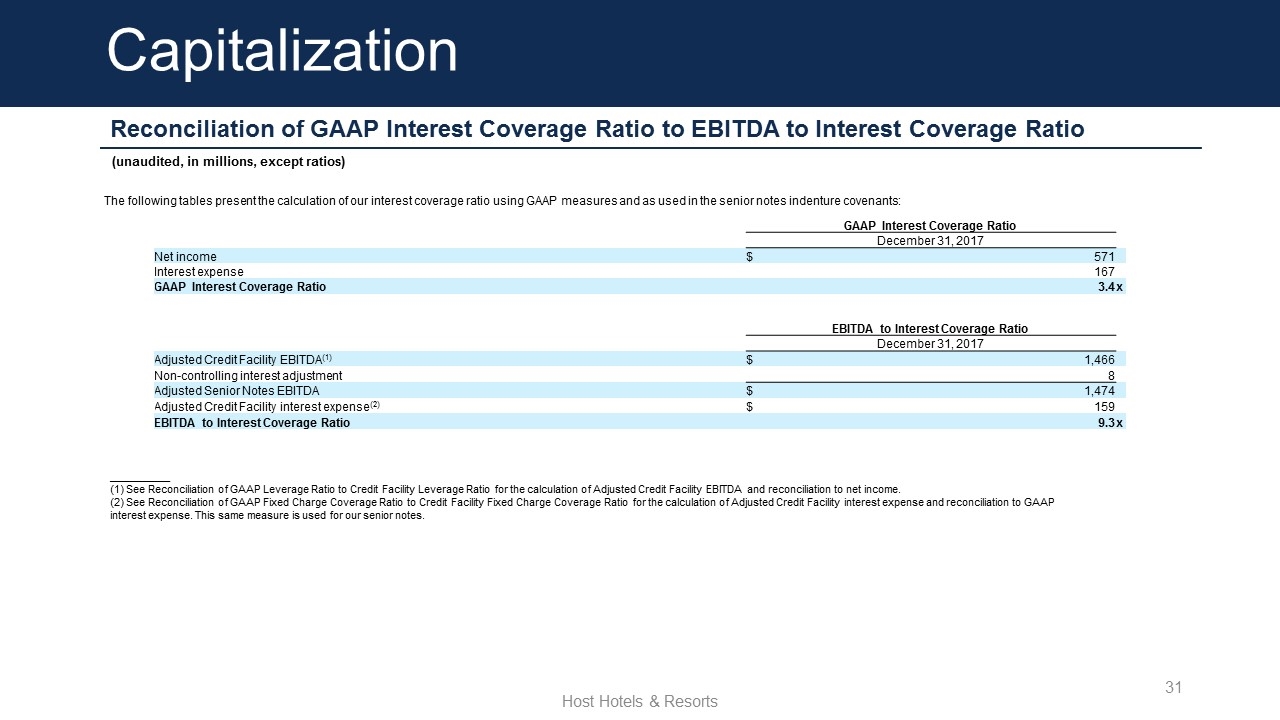Viewport: 1280px width, 720px height.
Task: Click the EBITDA to Interest Coverage Ratio column header
Action: (x=930, y=329)
